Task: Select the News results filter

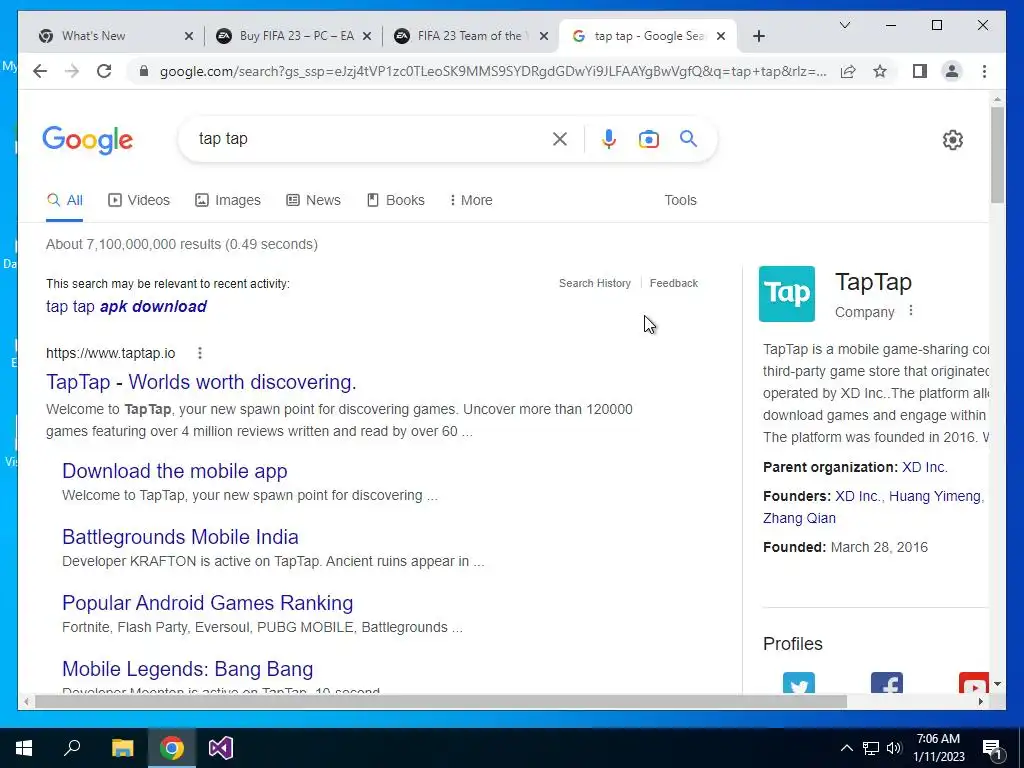Action: (313, 200)
